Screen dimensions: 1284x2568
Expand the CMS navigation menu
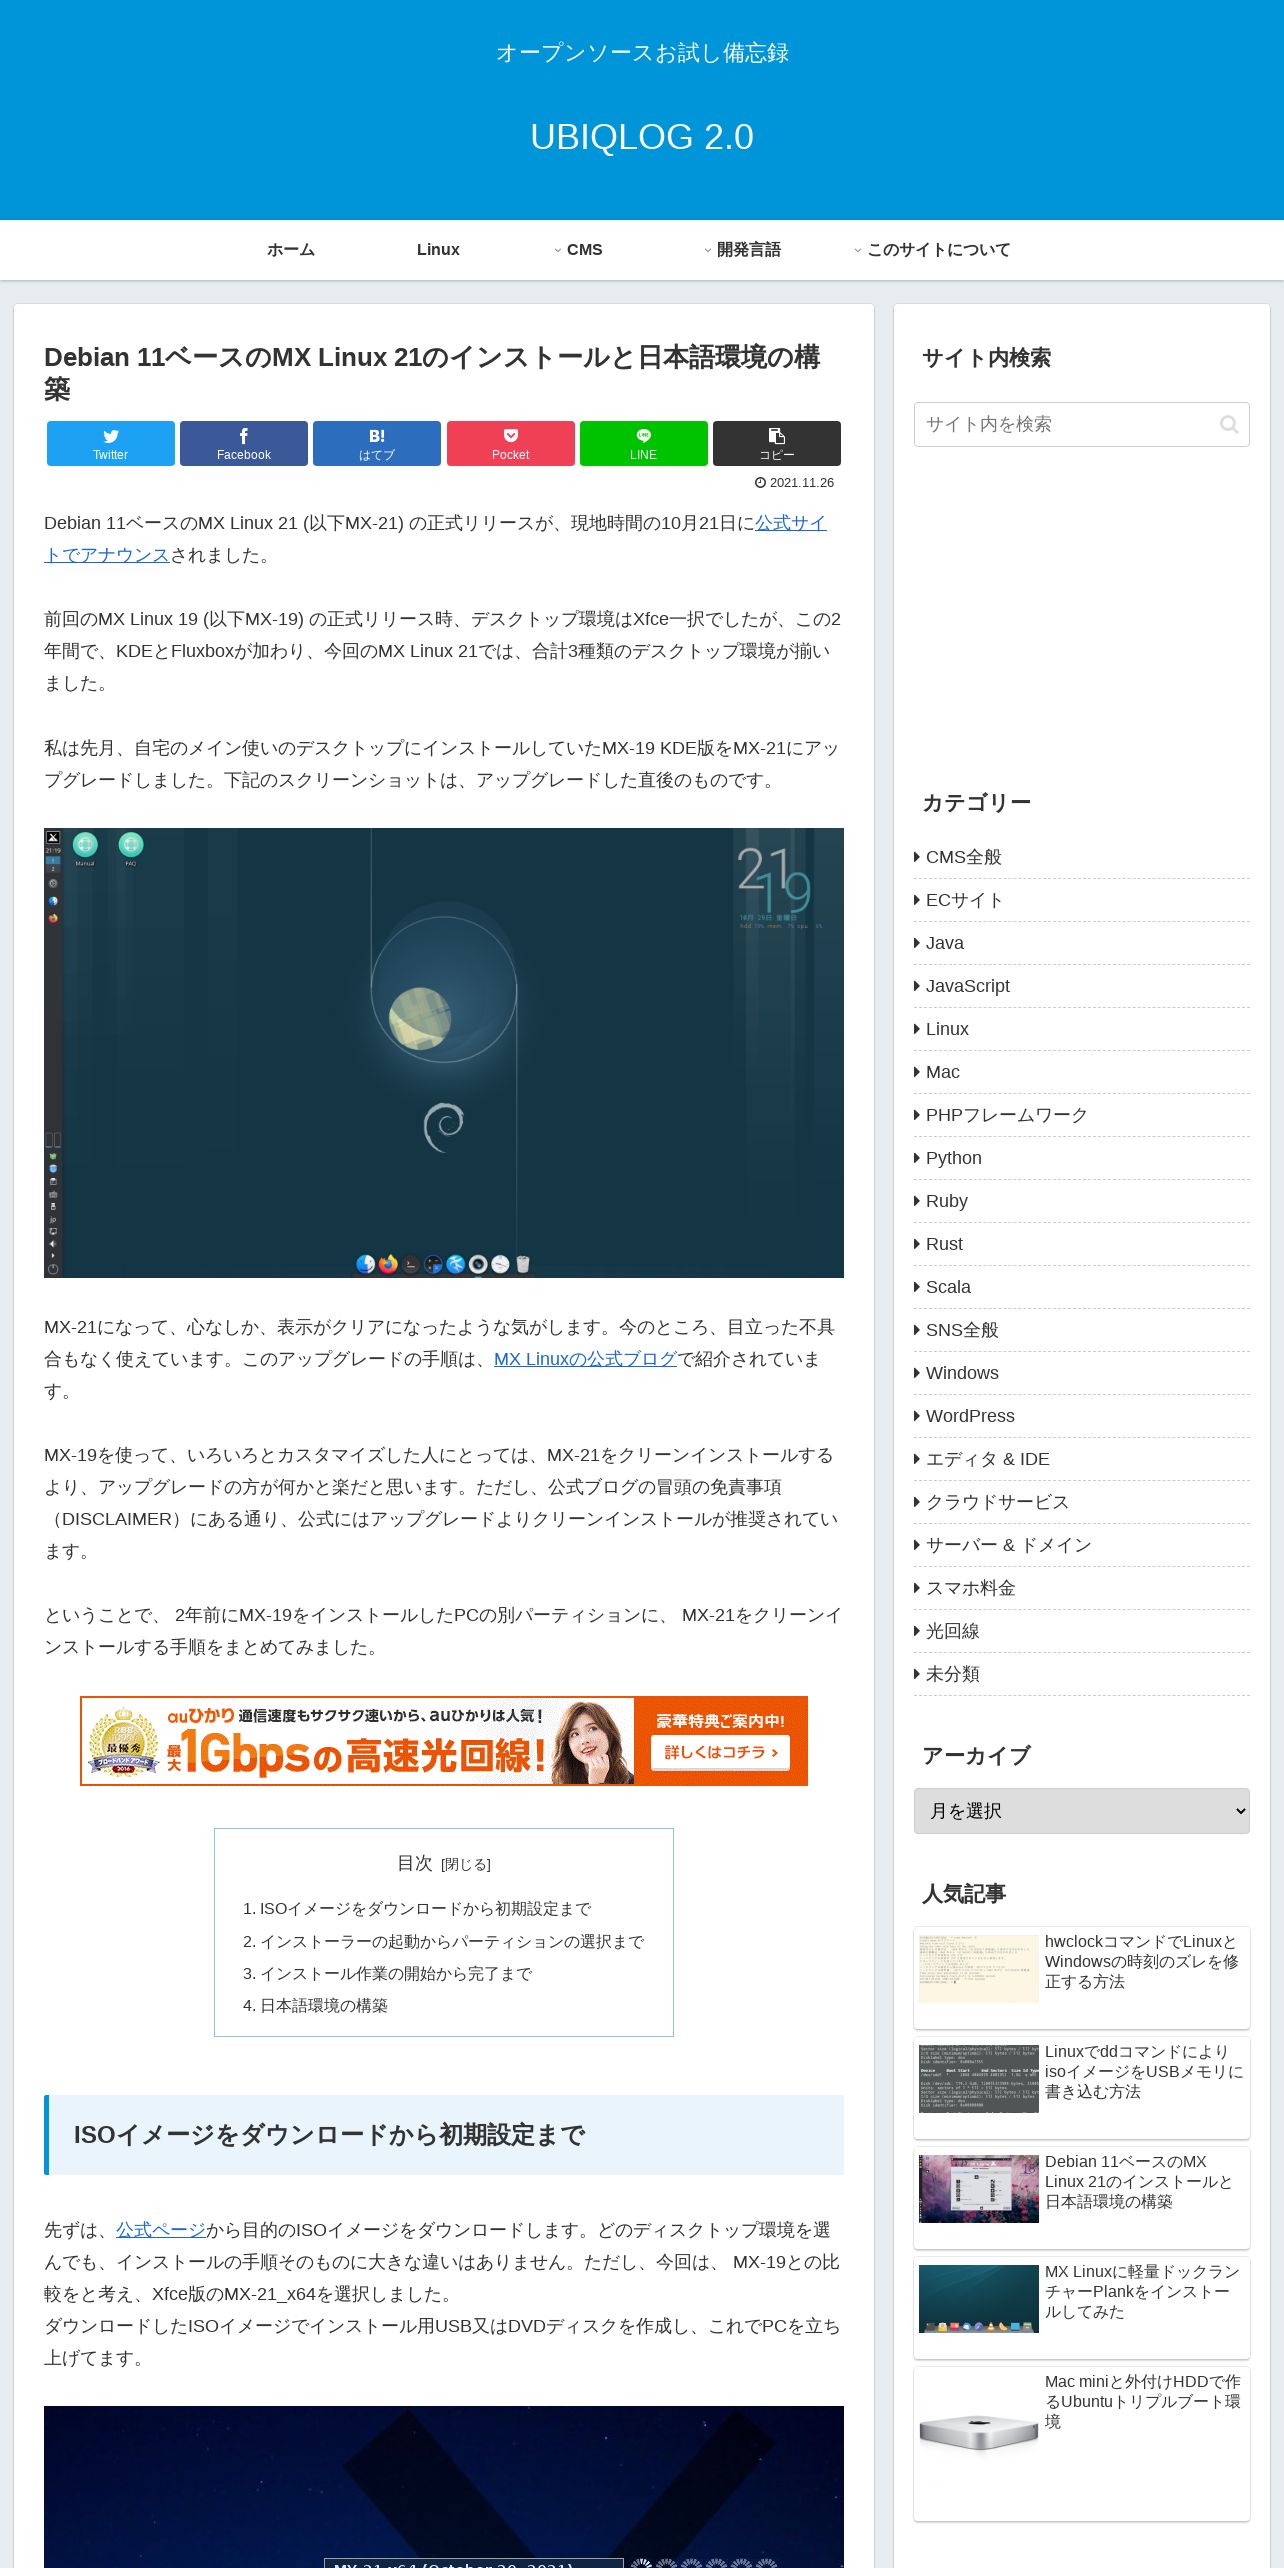coord(584,250)
